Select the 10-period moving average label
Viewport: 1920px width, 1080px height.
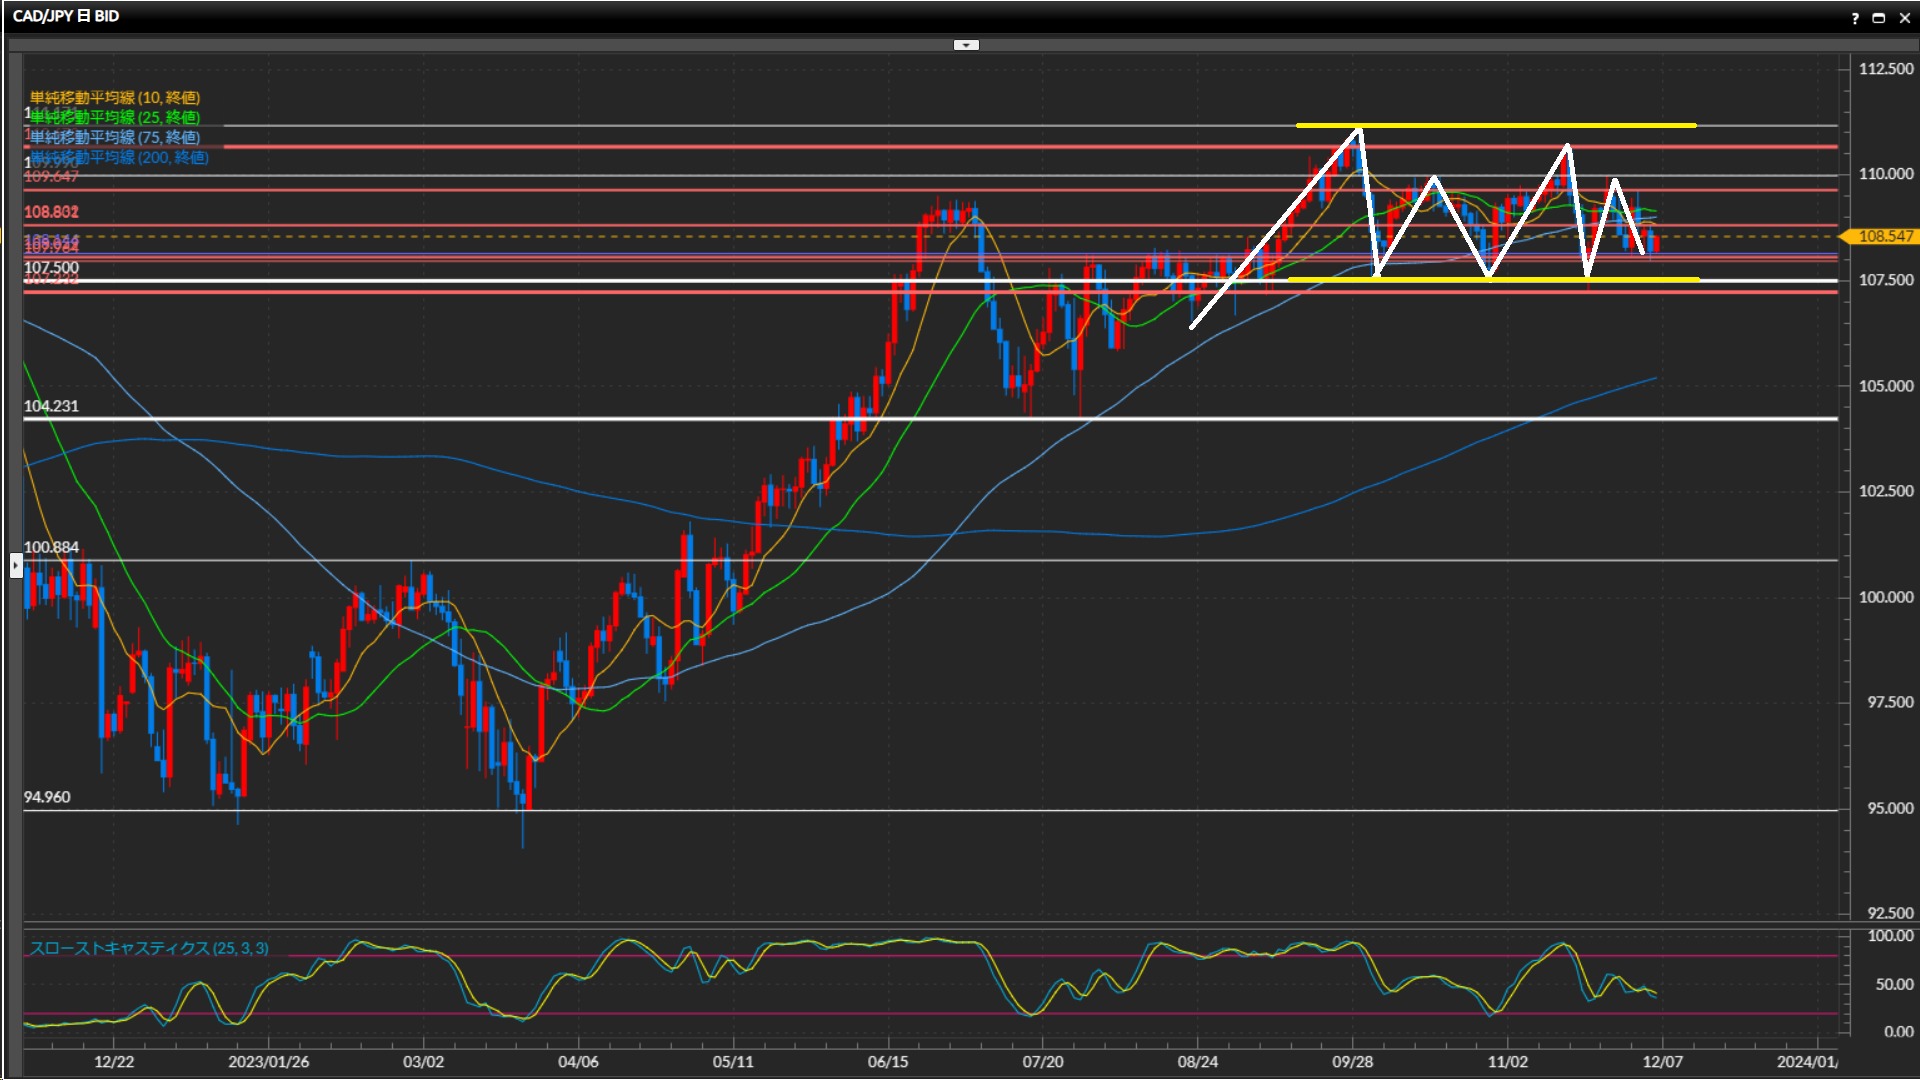(114, 97)
